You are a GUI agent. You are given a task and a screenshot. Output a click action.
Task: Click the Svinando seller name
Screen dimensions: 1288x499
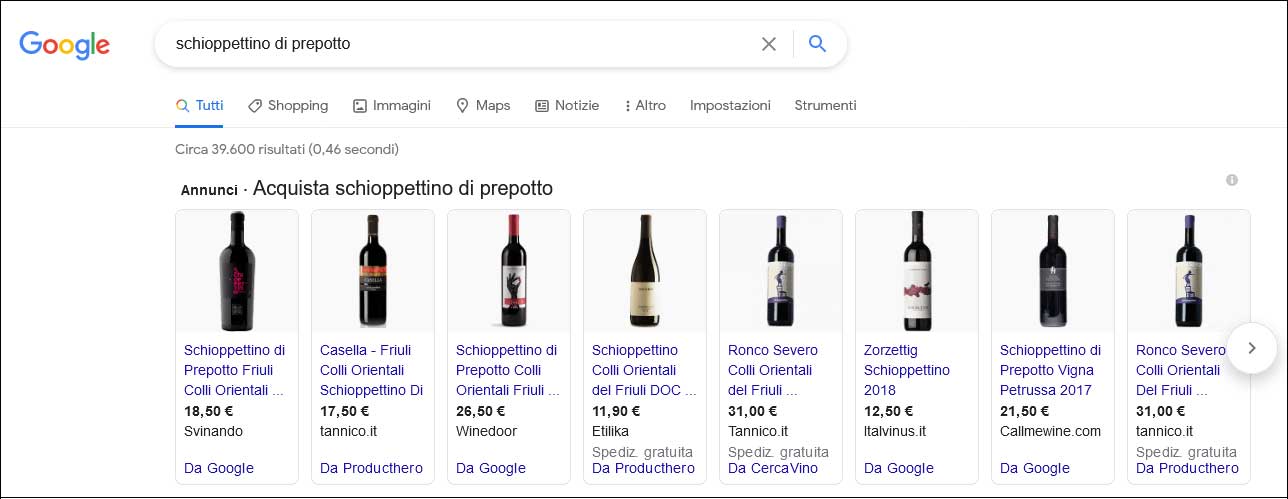click(x=213, y=431)
